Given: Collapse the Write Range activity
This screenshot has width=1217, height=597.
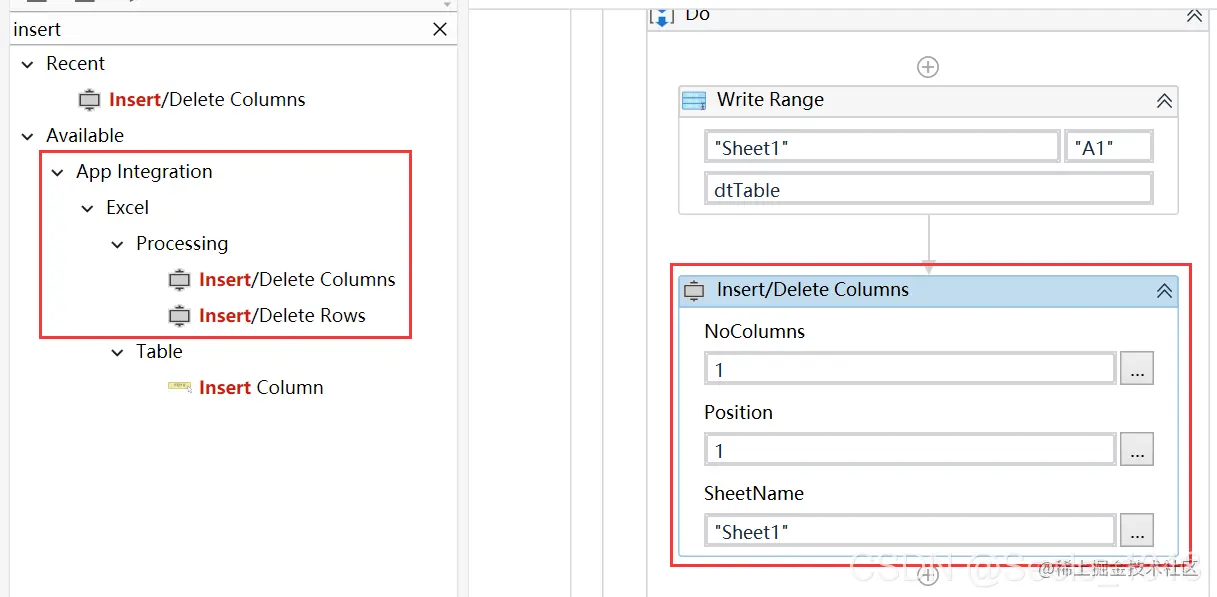Looking at the screenshot, I should 1164,100.
